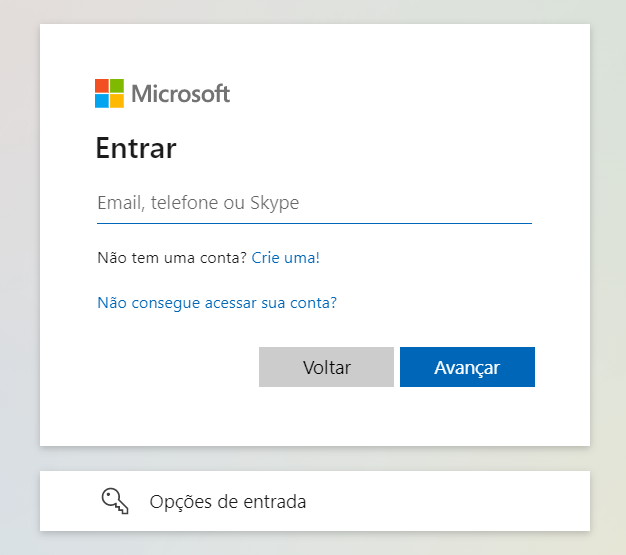Image resolution: width=626 pixels, height=555 pixels.
Task: Click the blue square of the Microsoft logo
Action: [102, 101]
